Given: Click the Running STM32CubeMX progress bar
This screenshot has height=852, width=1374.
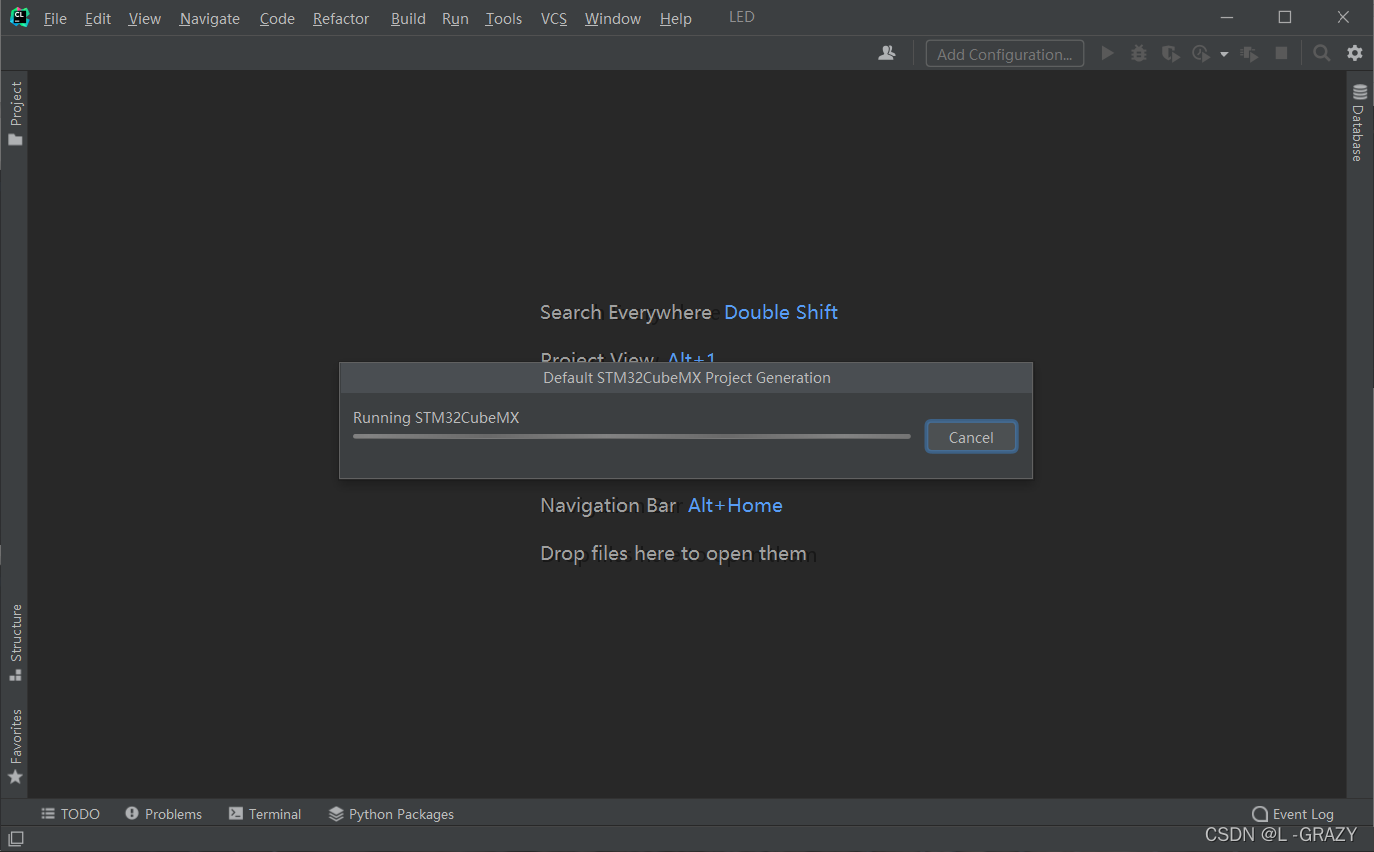Looking at the screenshot, I should tap(632, 436).
